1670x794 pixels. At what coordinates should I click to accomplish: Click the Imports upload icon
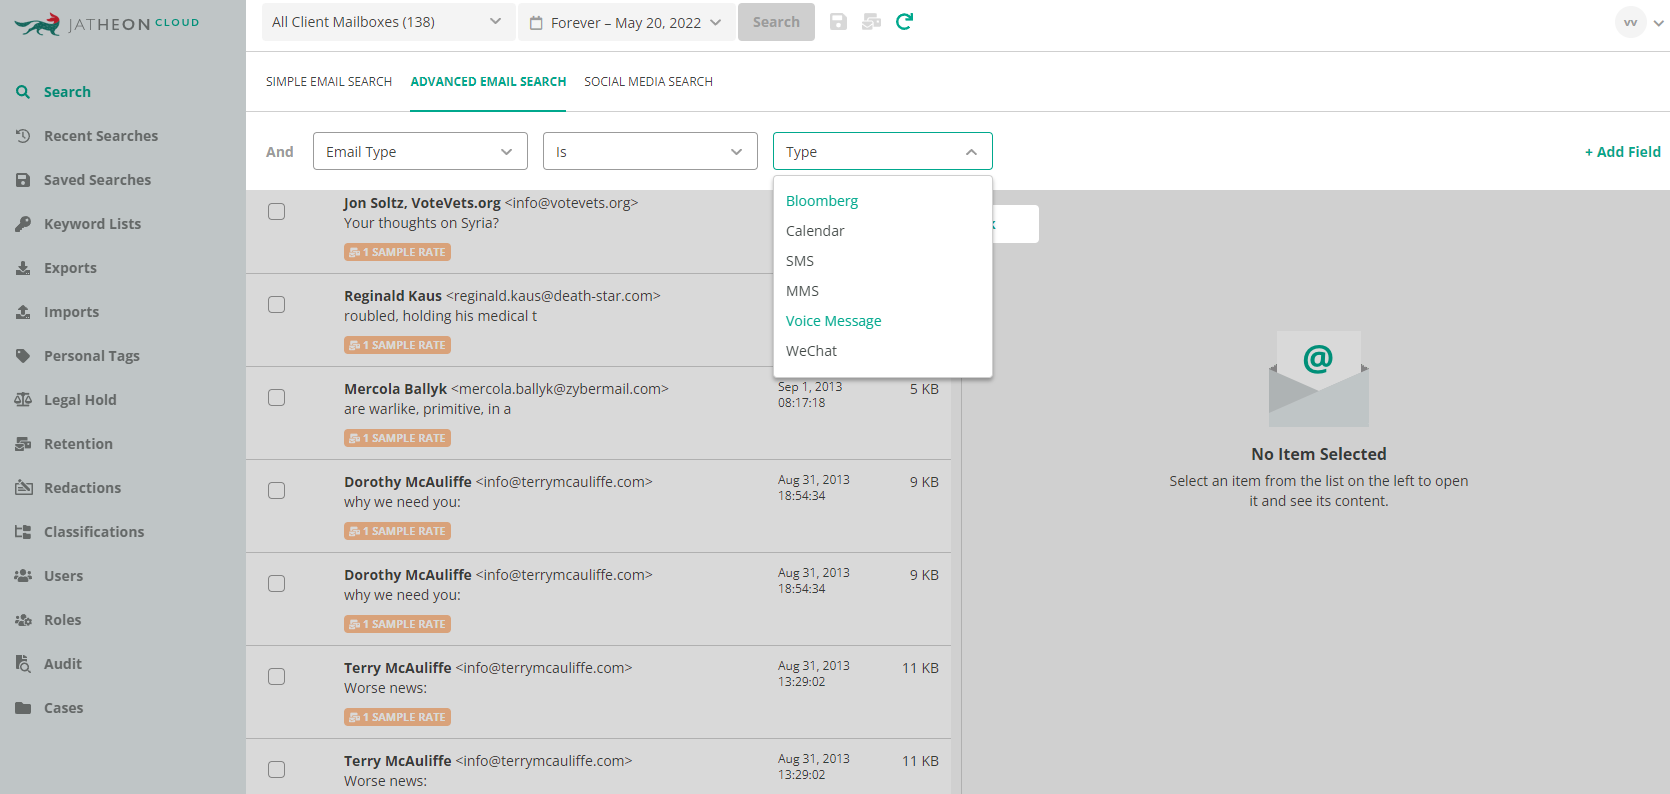tap(23, 312)
